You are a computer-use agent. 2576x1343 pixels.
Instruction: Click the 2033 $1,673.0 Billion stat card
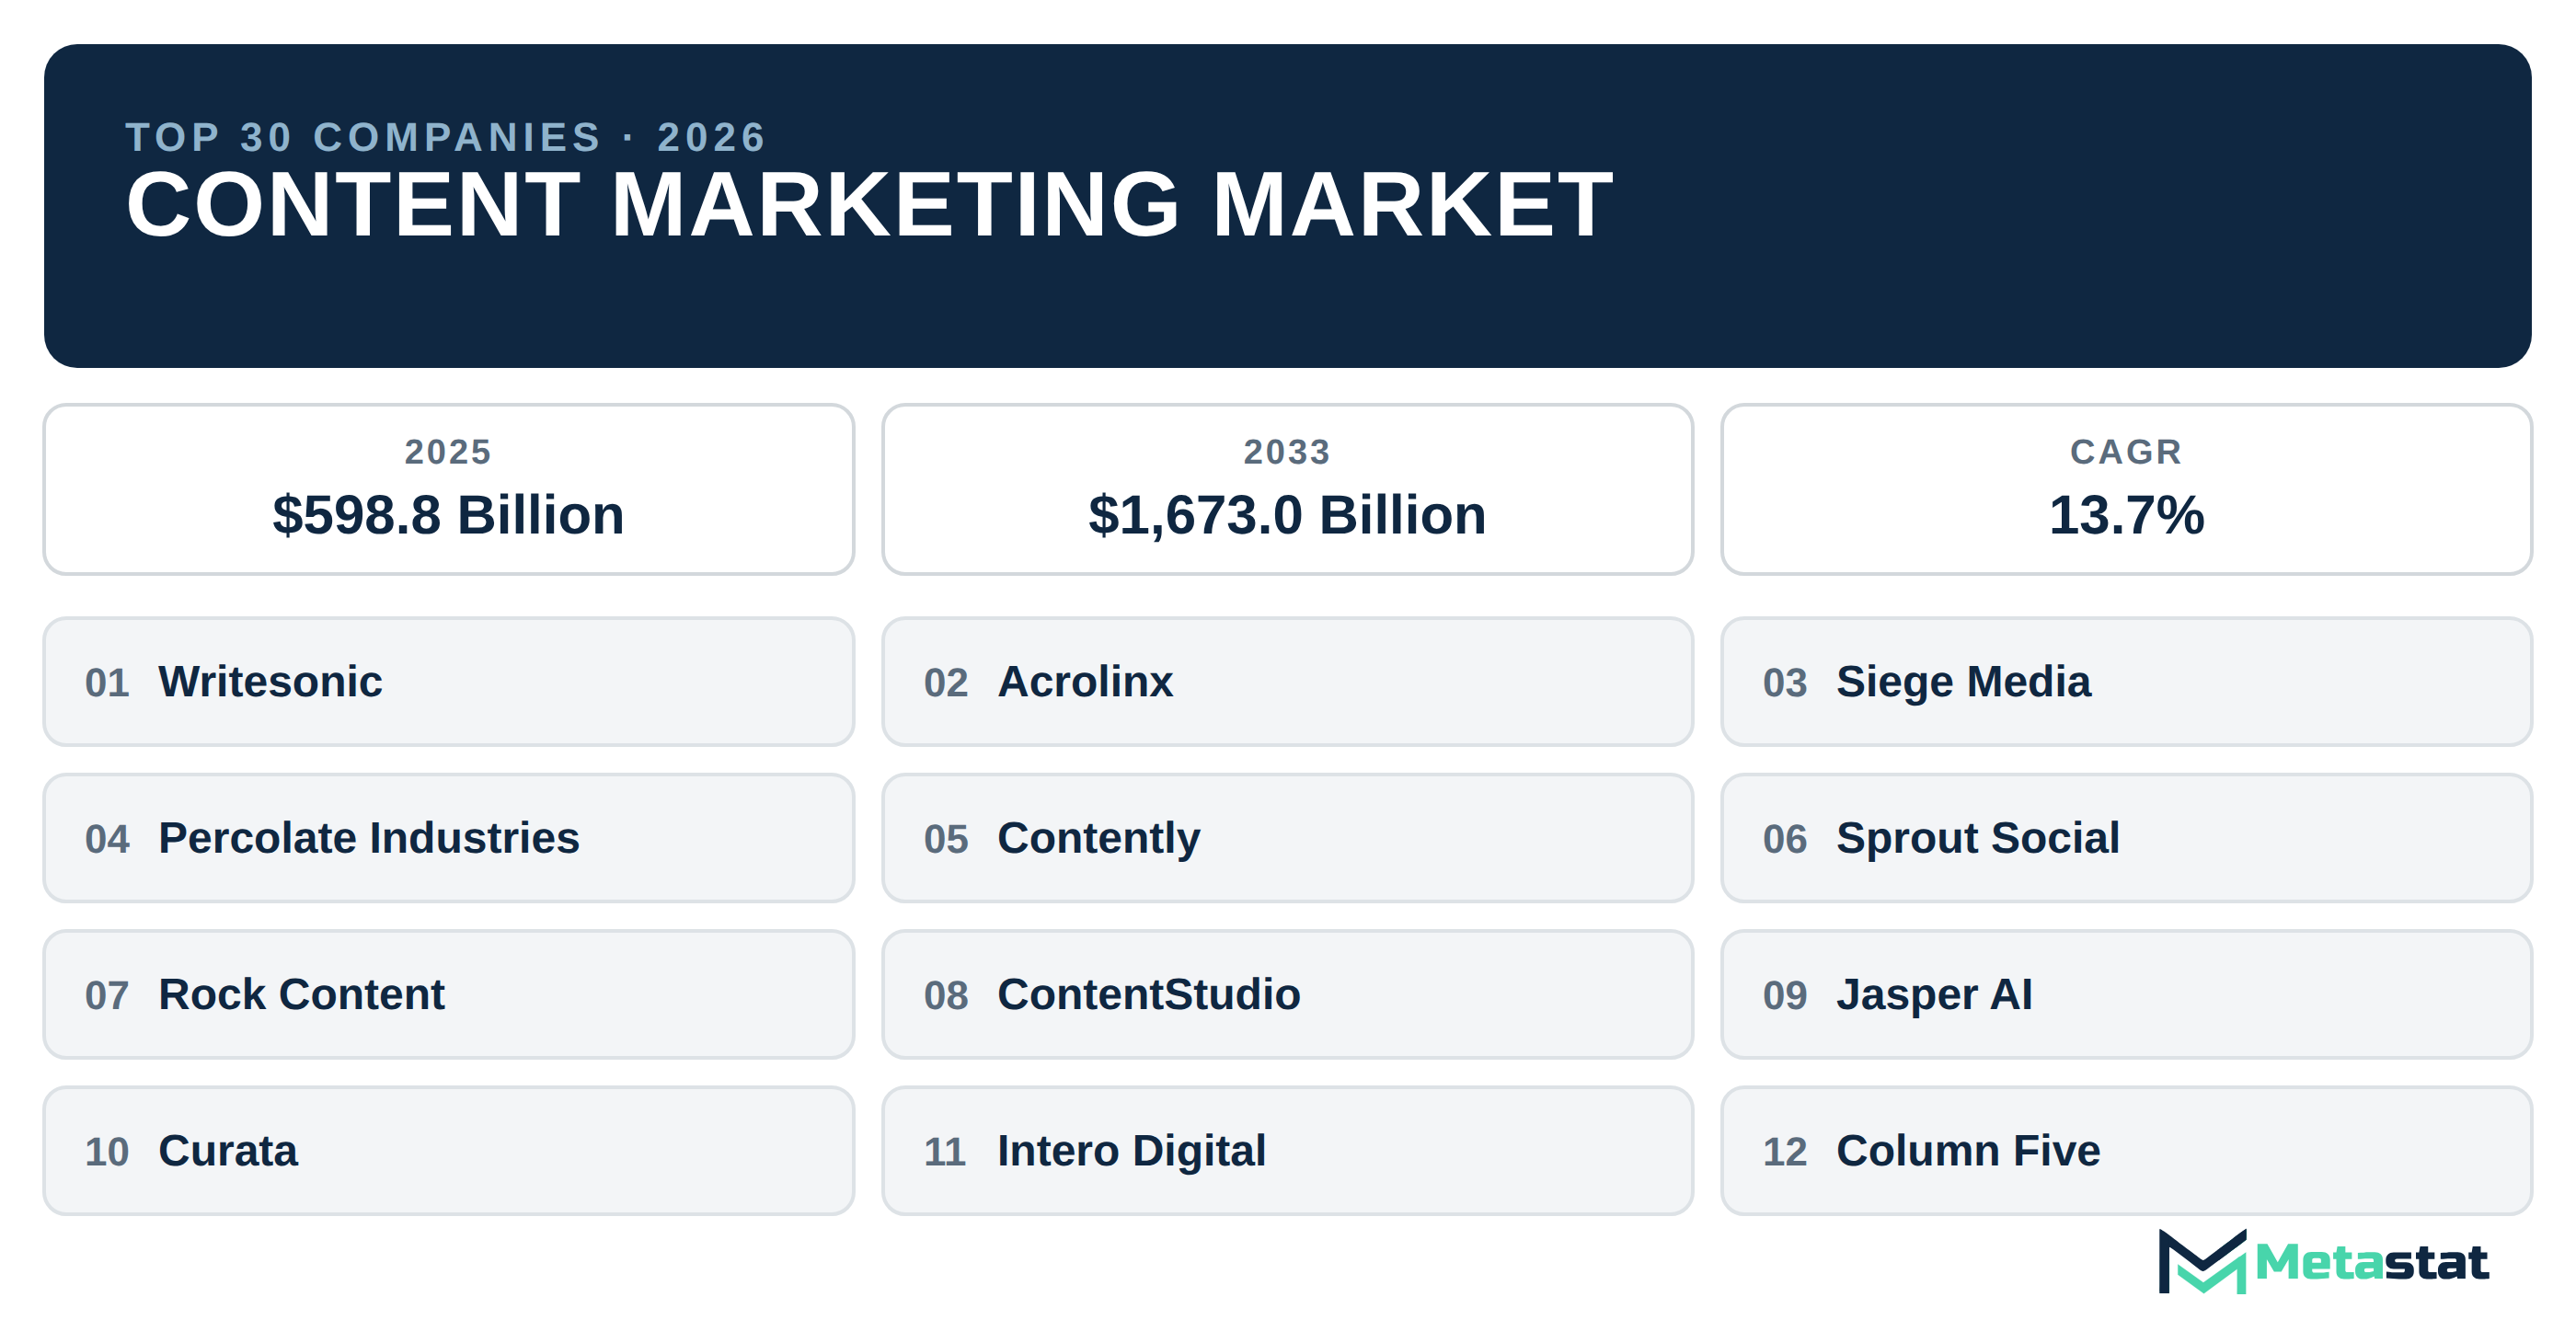[x=1287, y=490]
